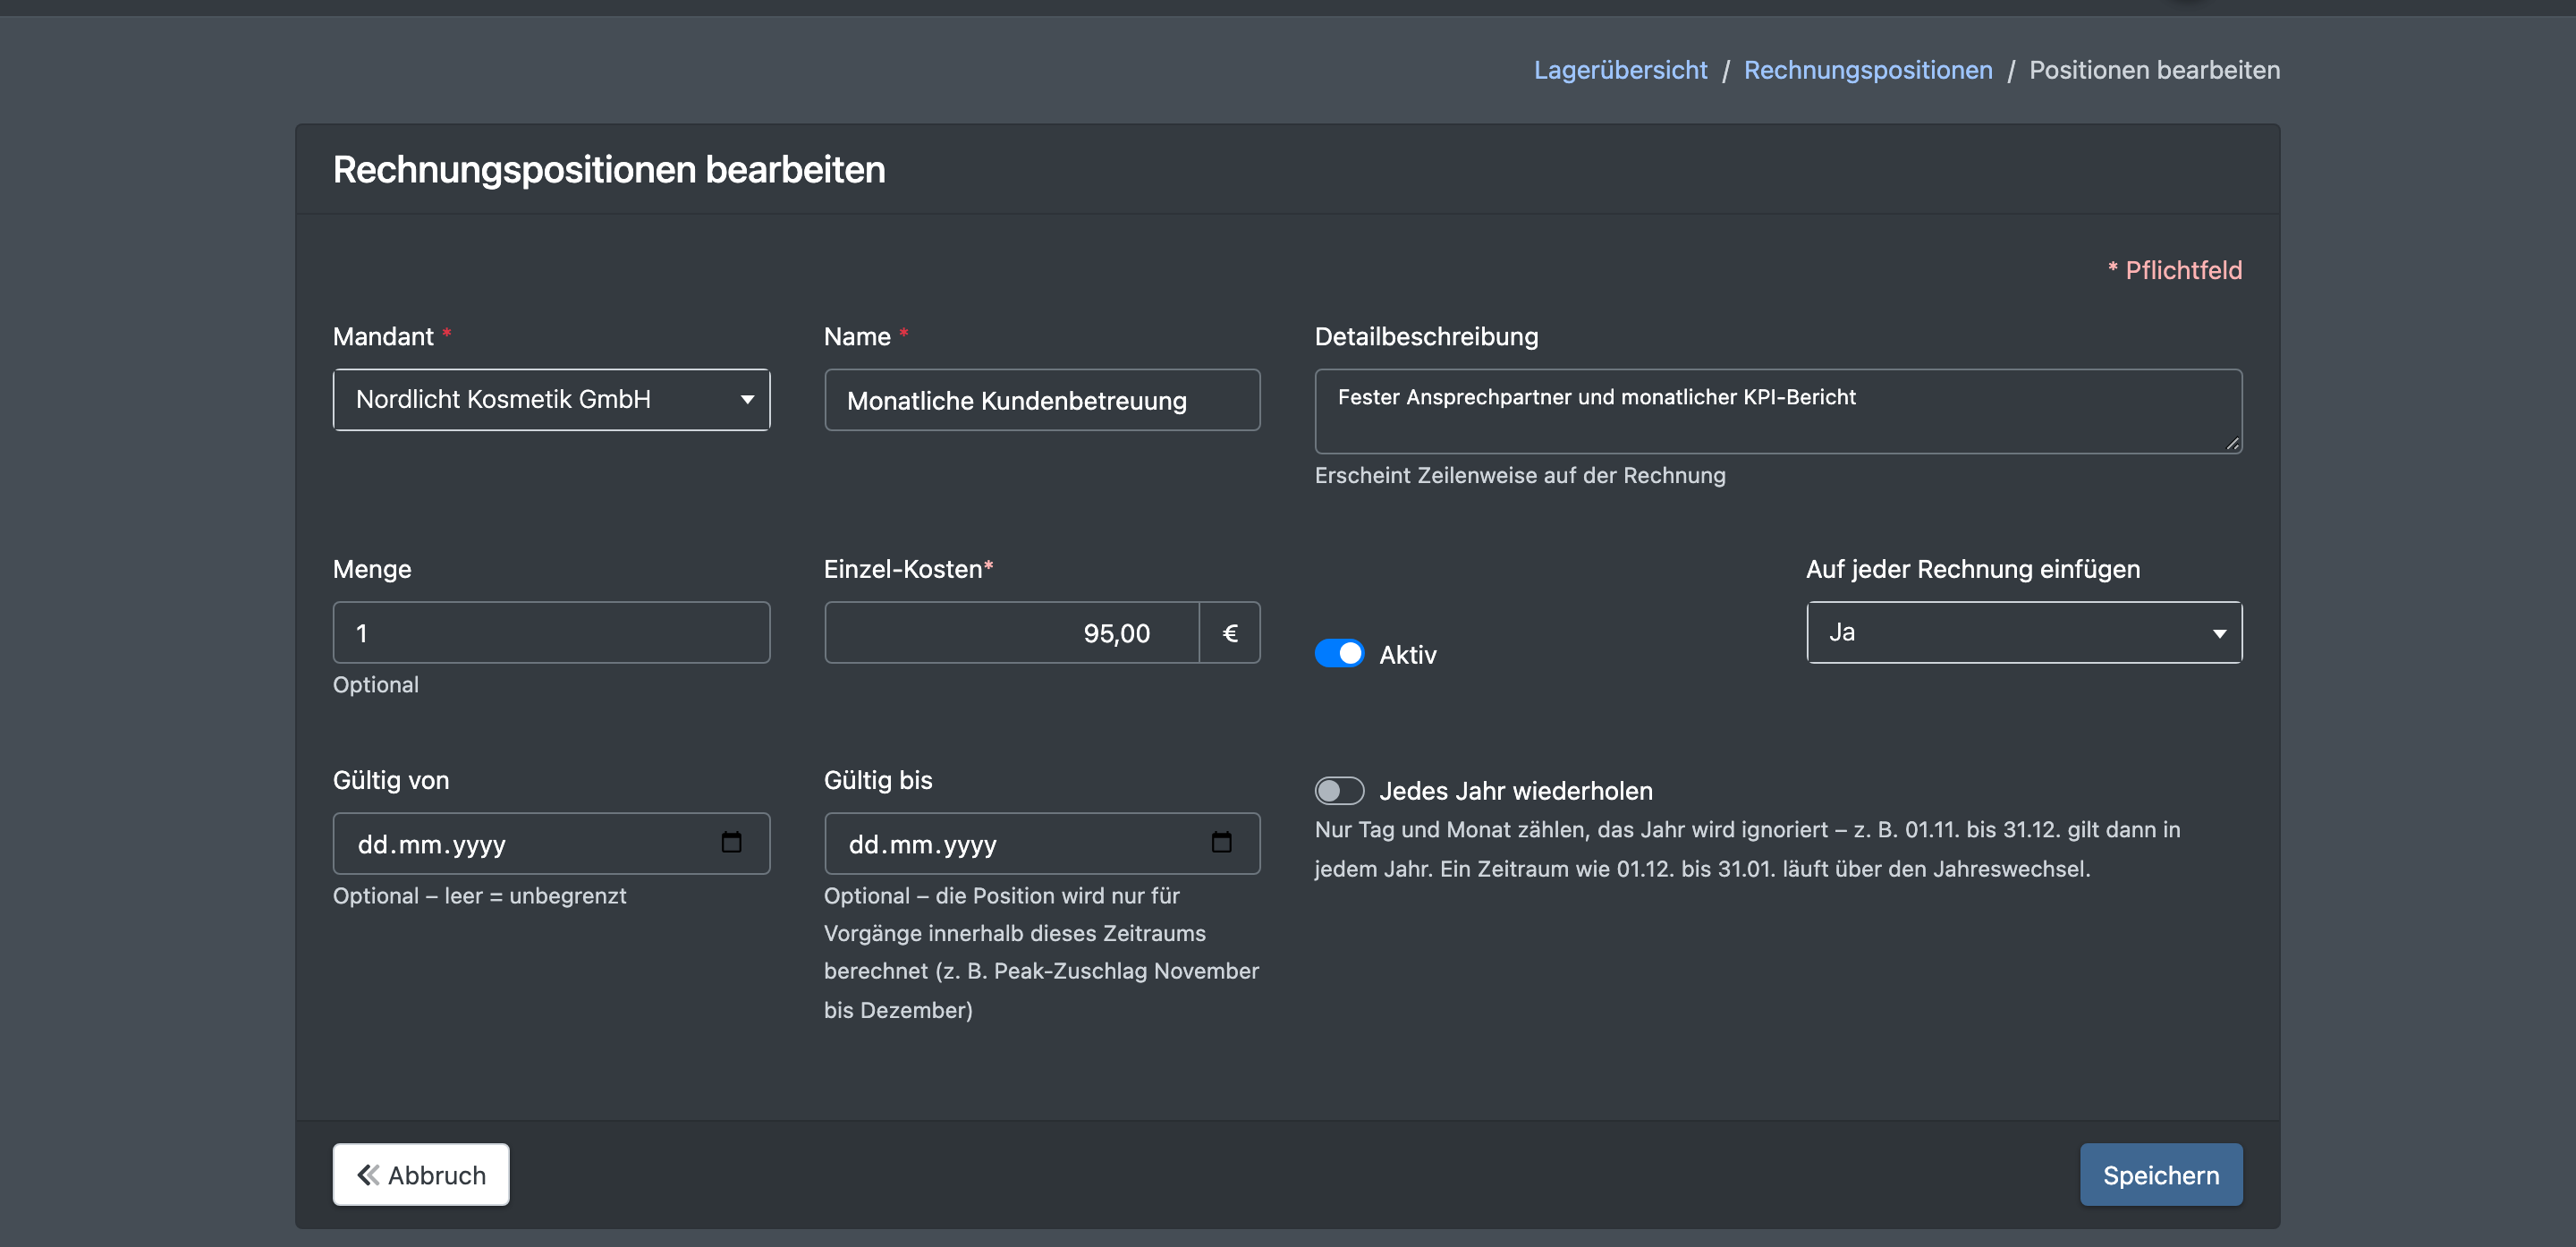
Task: Click 'Erscheint Zeilenweise auf der Rechnung' hint
Action: pos(1520,475)
